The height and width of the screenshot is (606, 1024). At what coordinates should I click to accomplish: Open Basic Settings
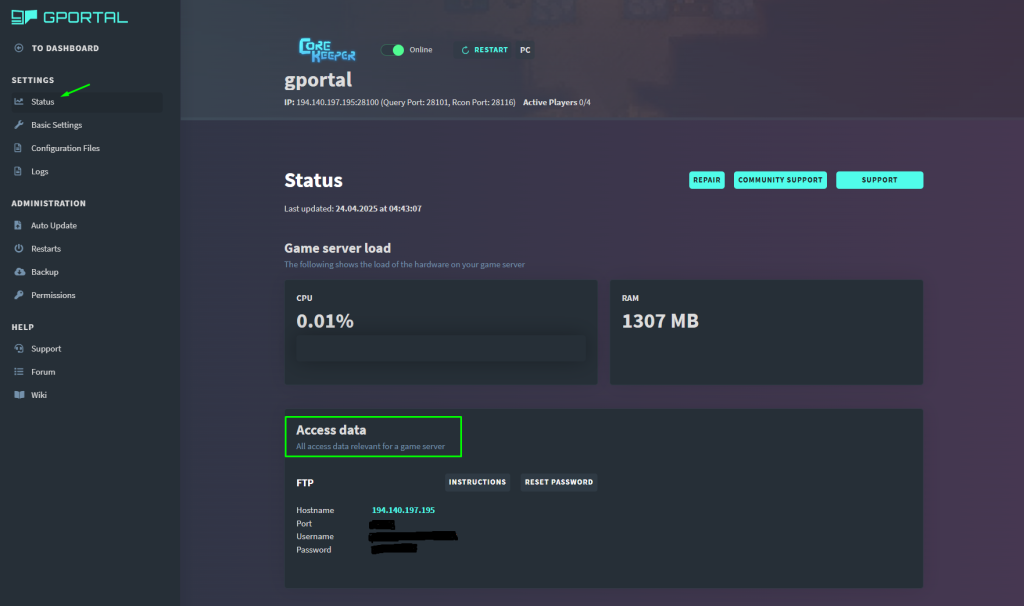57,125
